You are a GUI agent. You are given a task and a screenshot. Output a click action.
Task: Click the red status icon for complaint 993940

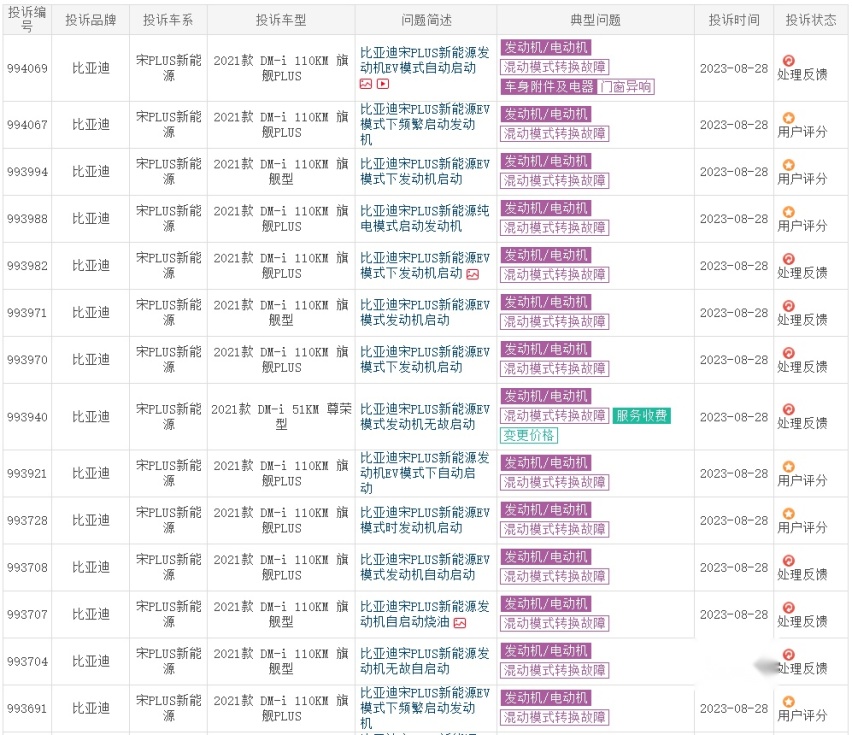click(x=788, y=409)
